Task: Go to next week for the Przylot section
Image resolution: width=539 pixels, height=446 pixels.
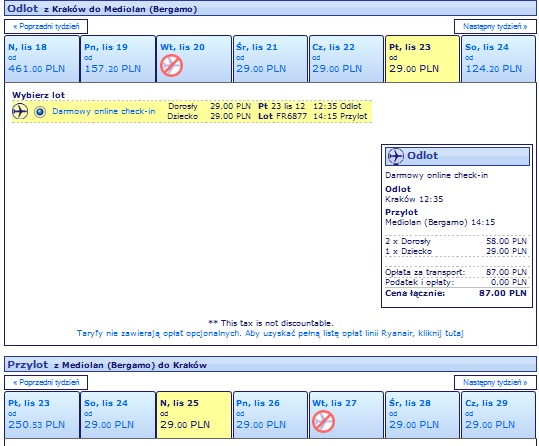Action: (x=495, y=382)
